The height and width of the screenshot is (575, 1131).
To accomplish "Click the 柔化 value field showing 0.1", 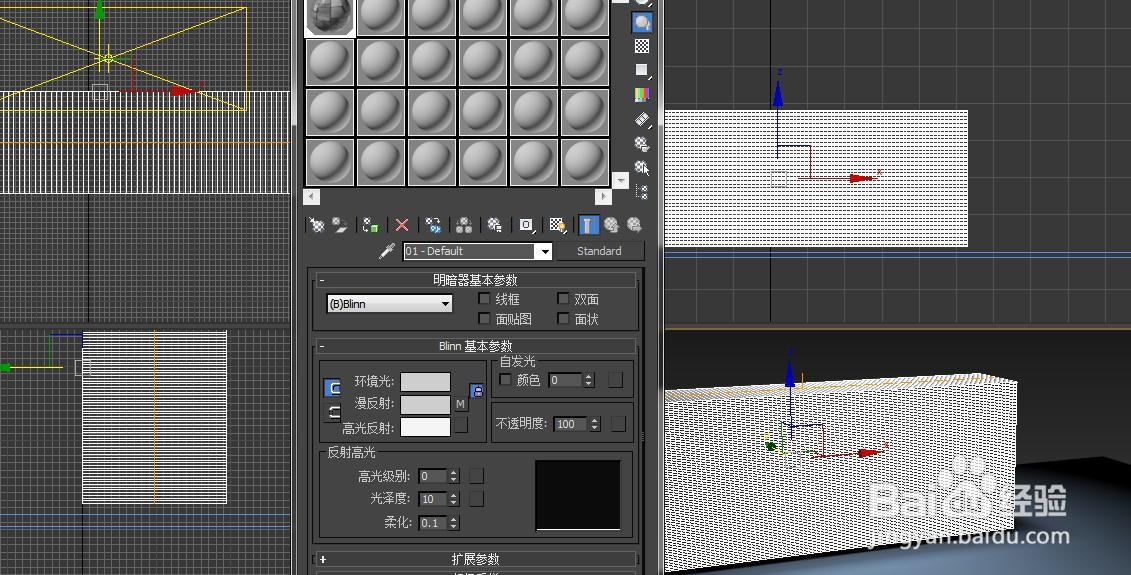I will [433, 523].
